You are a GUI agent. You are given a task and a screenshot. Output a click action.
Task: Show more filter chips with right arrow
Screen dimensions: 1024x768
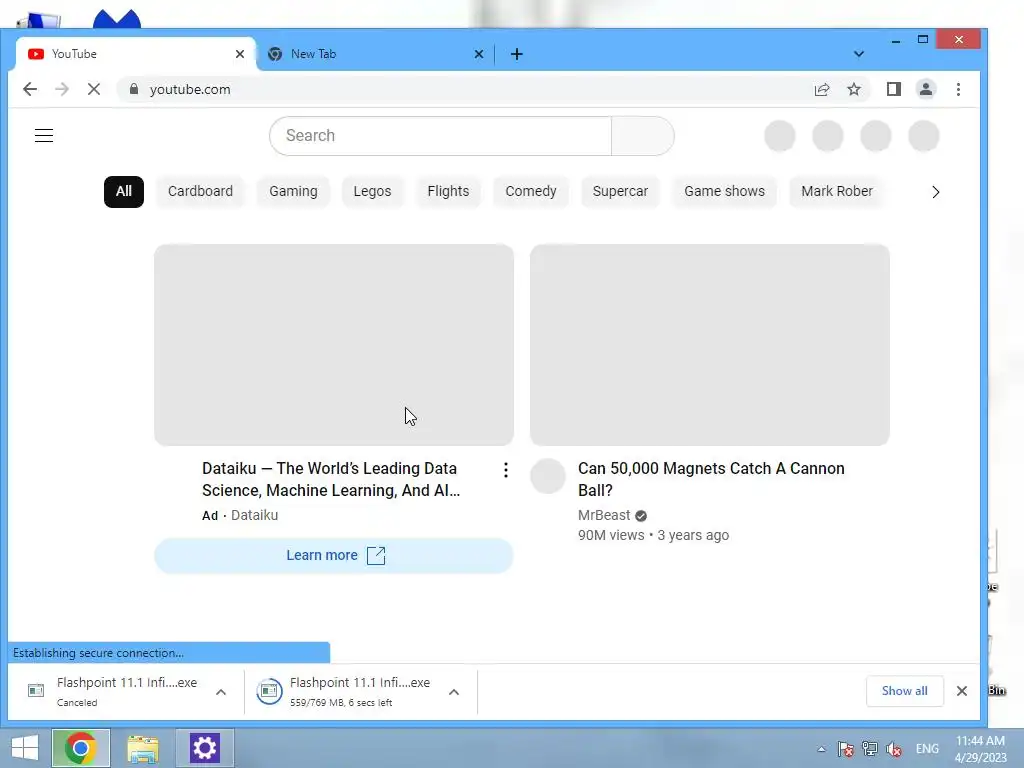(936, 192)
